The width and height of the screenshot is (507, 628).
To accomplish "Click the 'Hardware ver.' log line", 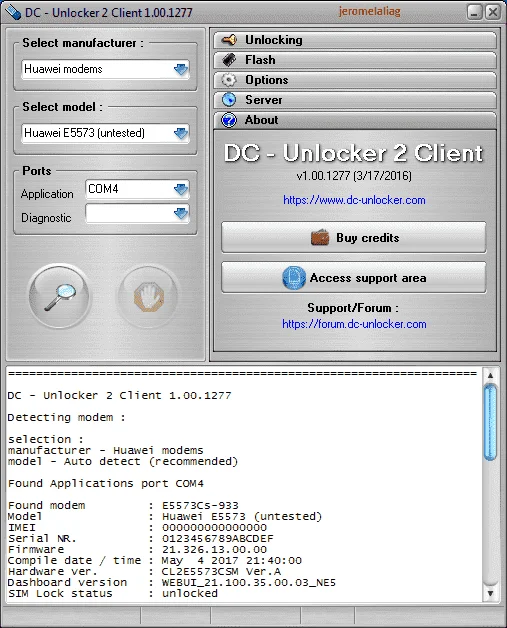I will (145, 572).
